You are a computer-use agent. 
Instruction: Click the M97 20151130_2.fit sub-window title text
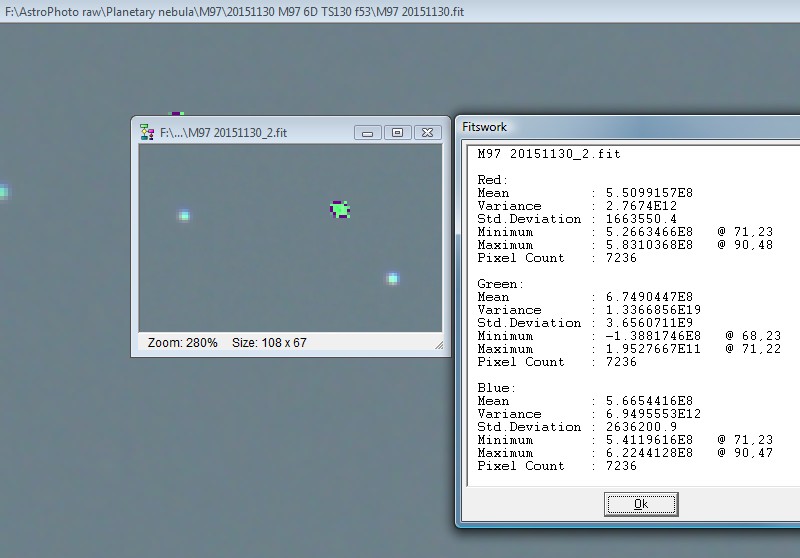223,133
